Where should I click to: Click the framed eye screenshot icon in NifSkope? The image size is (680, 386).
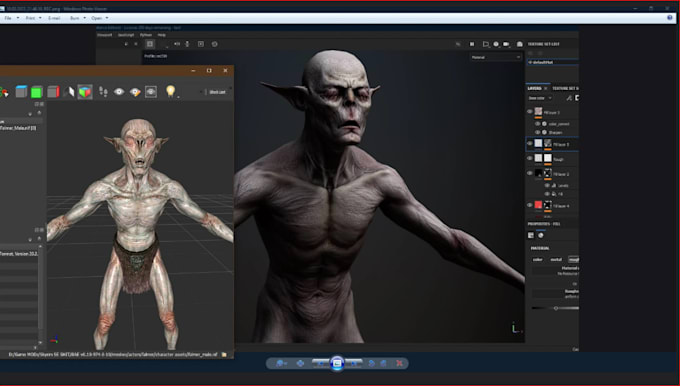click(150, 92)
